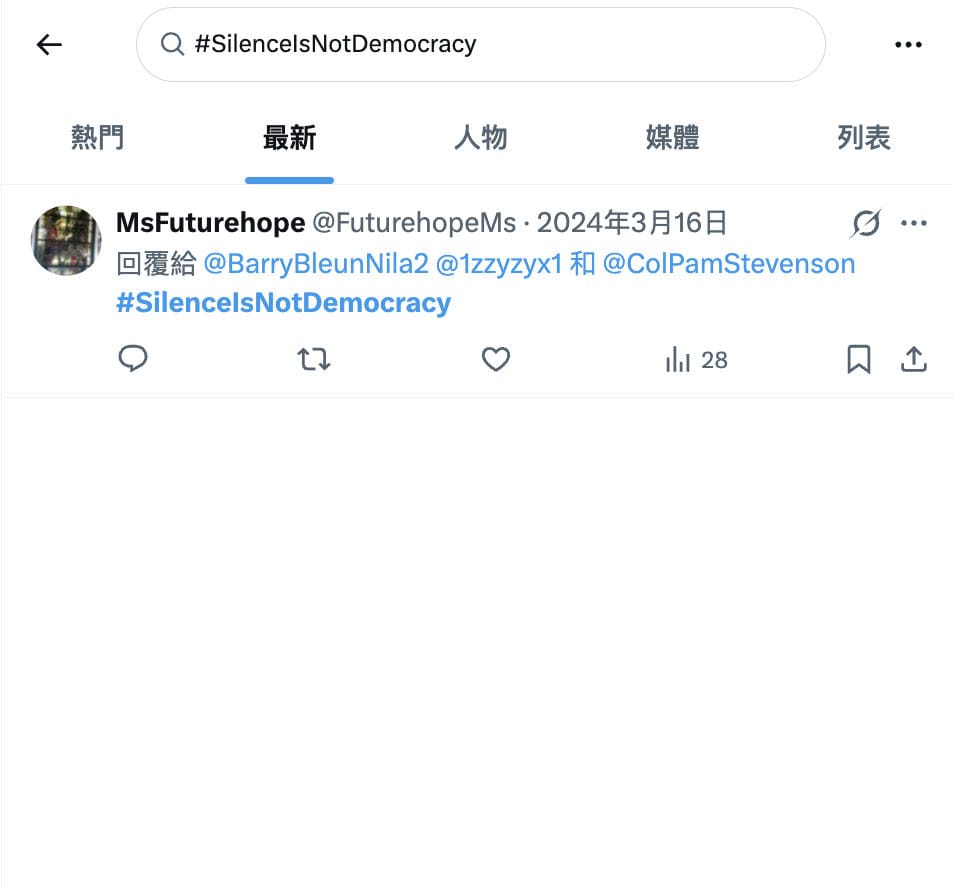This screenshot has width=954, height=888.
Task: Click the back arrow icon
Action: point(49,45)
